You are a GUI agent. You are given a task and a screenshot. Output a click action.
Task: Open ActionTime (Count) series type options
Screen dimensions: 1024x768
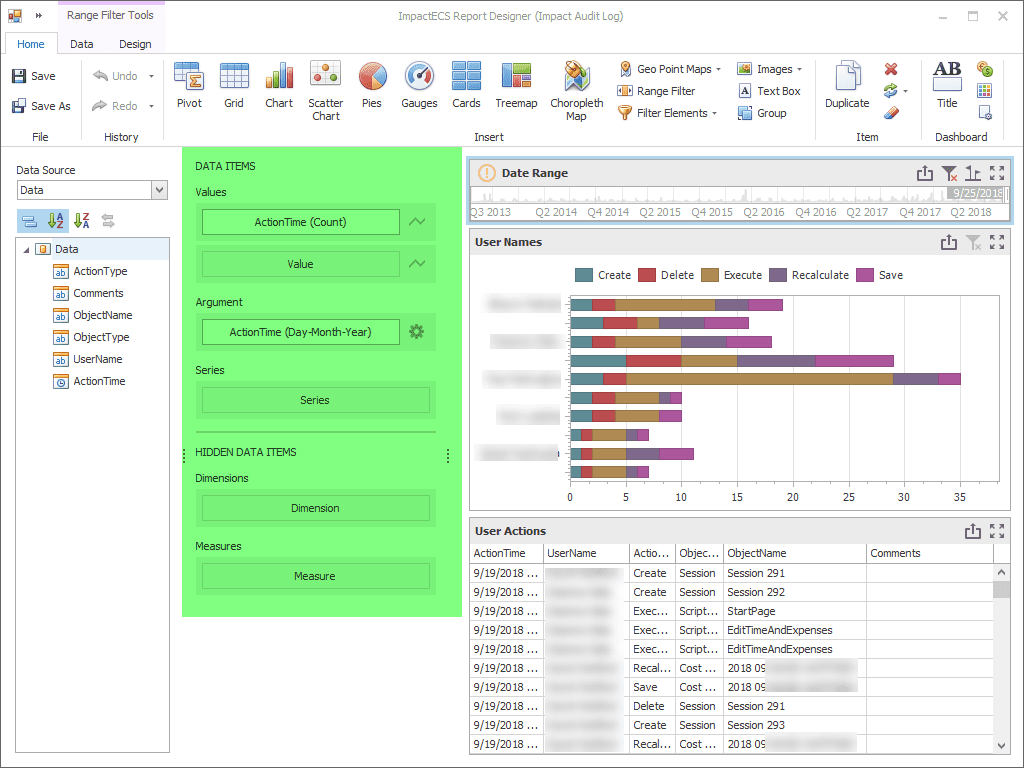[x=417, y=222]
